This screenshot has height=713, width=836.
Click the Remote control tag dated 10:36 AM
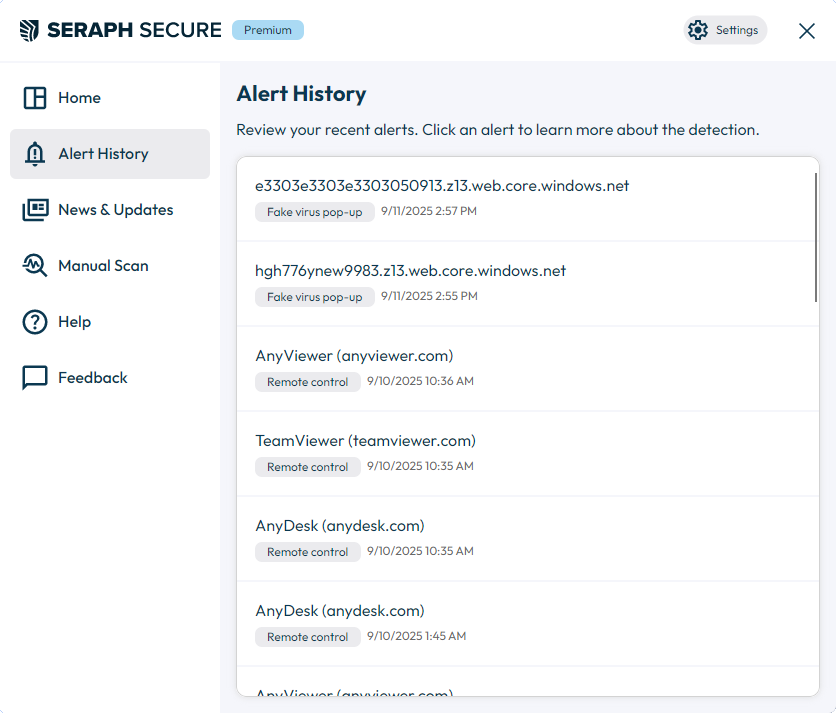(x=308, y=382)
